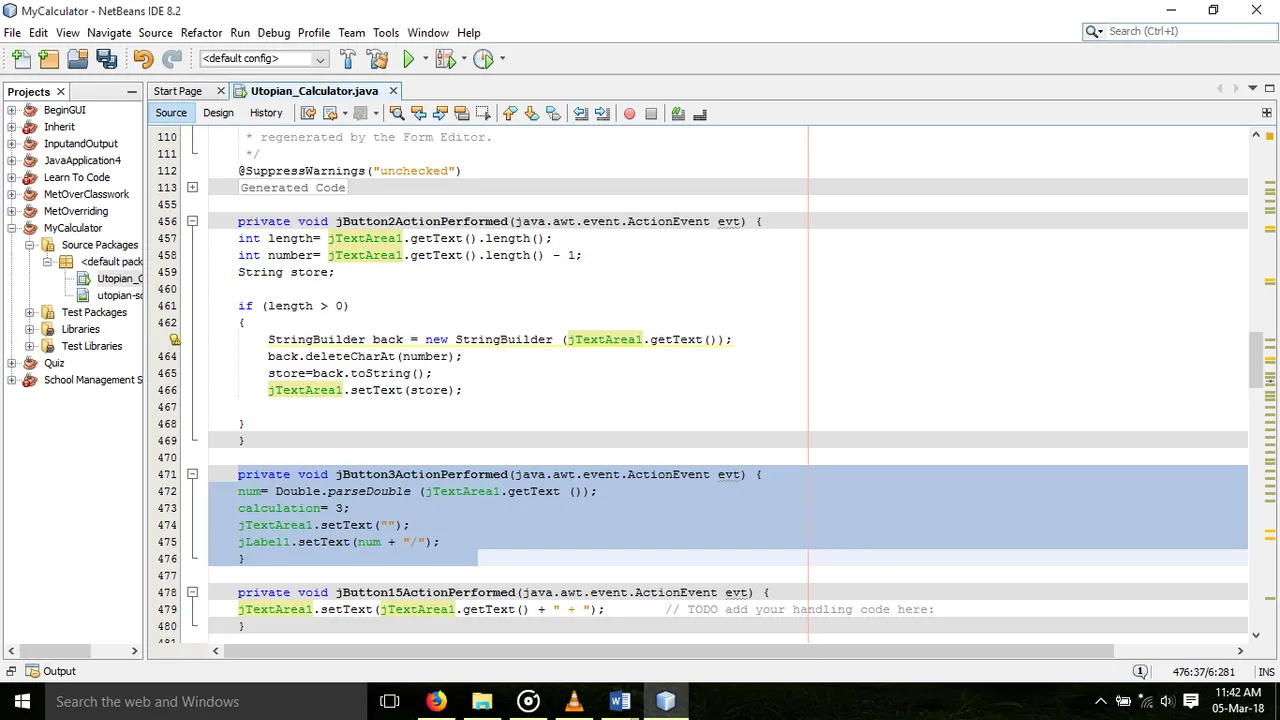Expand the BeginGUI project node
1280x720 pixels.
tap(12, 110)
